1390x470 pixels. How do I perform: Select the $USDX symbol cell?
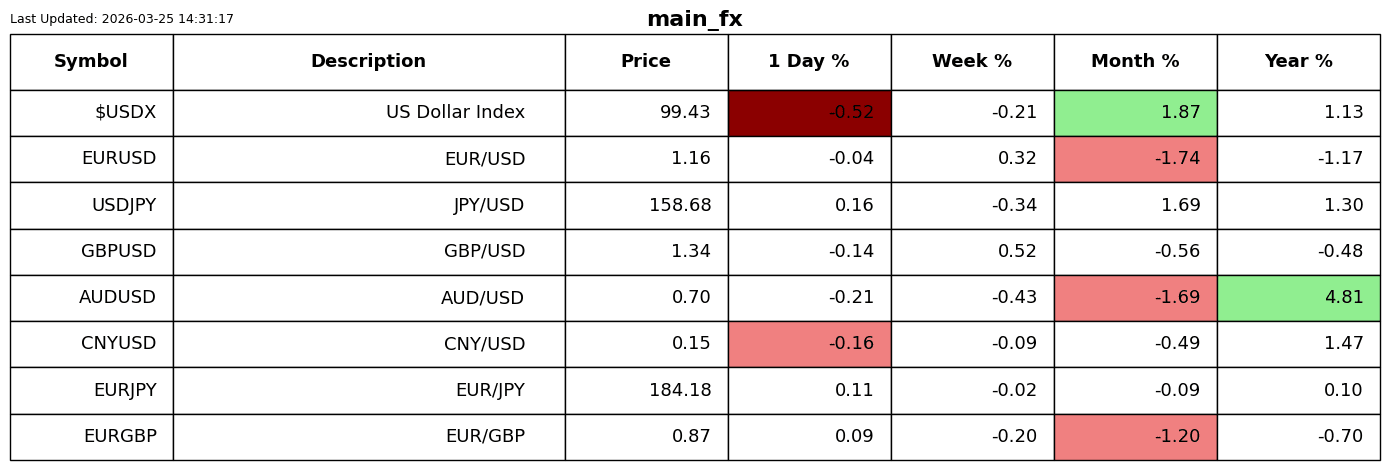[91, 113]
